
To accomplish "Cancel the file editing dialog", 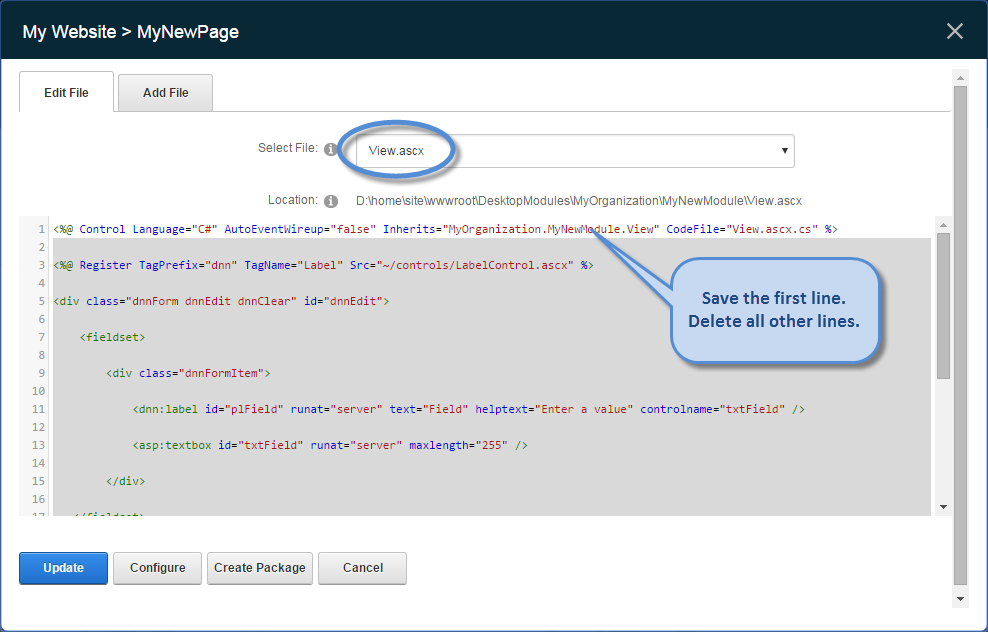I will click(x=362, y=568).
